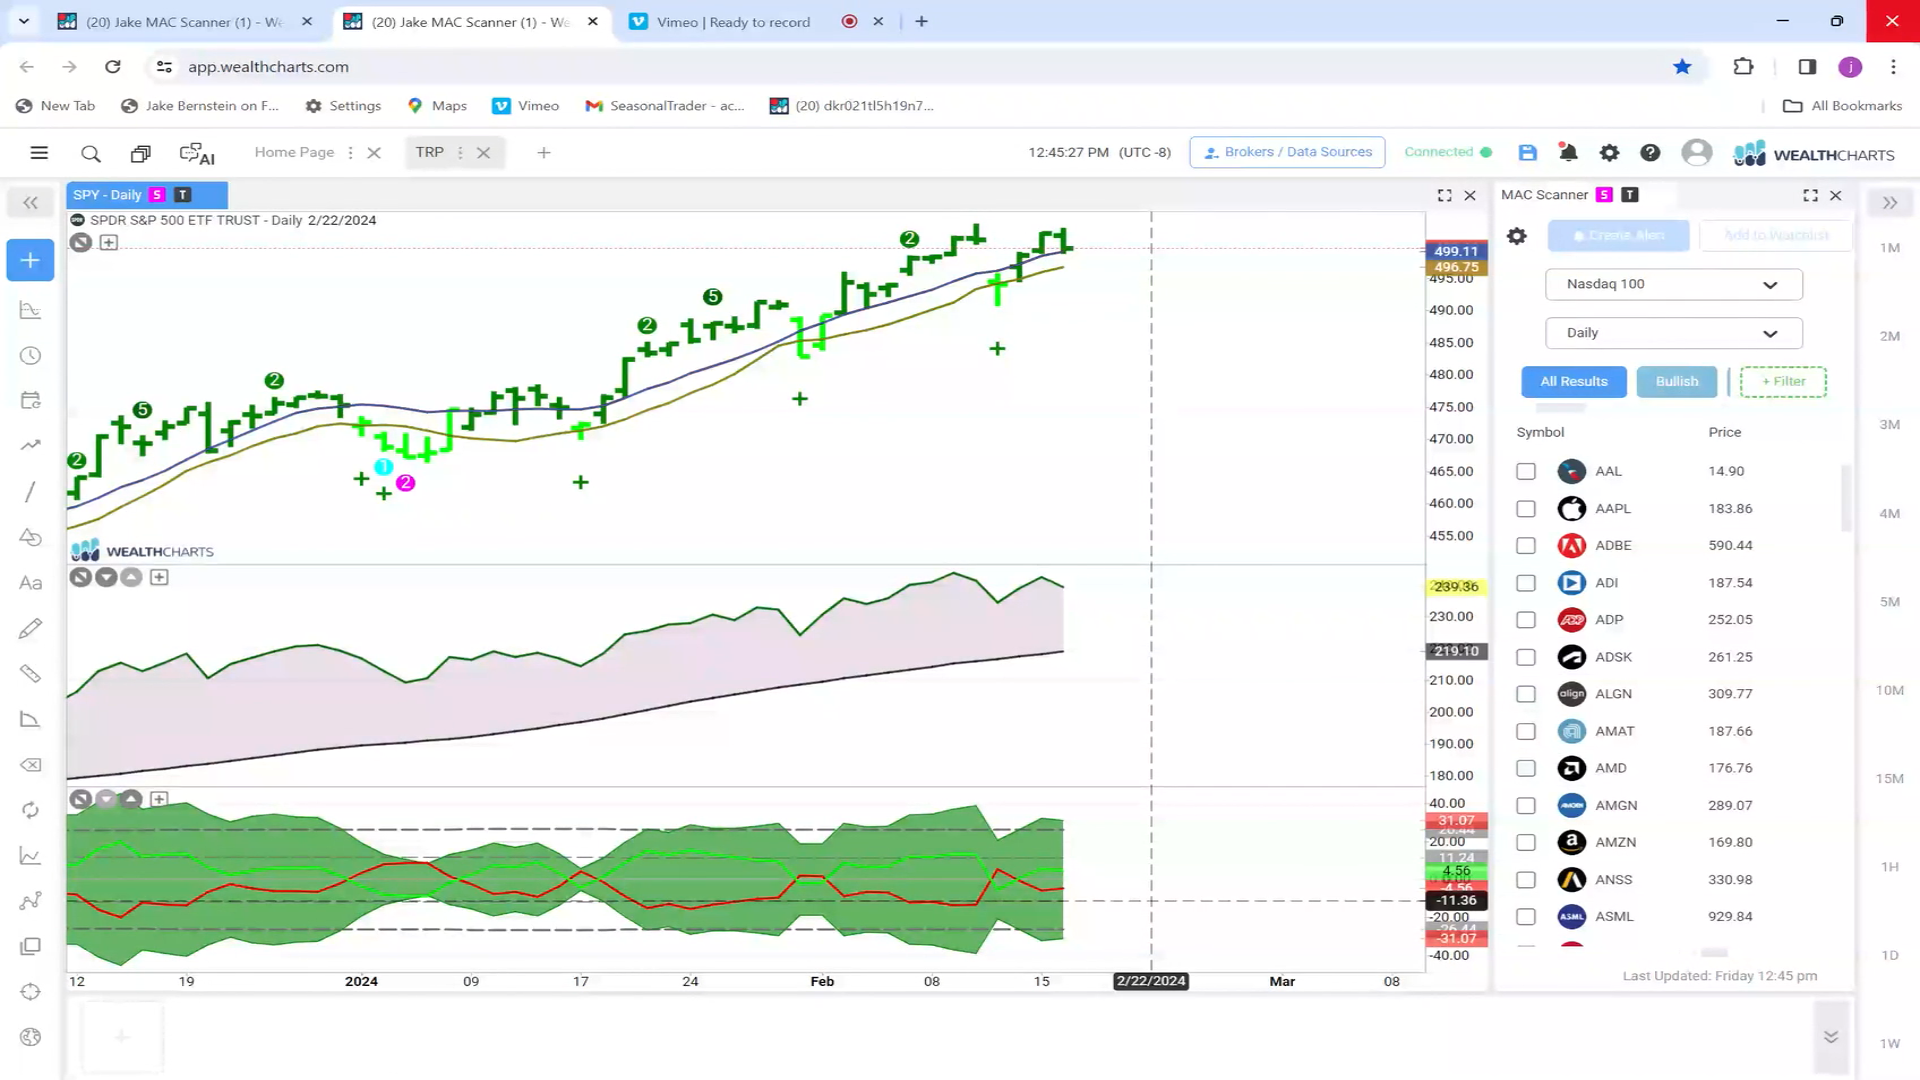Select the chart indicators sidebar icon

[30, 310]
